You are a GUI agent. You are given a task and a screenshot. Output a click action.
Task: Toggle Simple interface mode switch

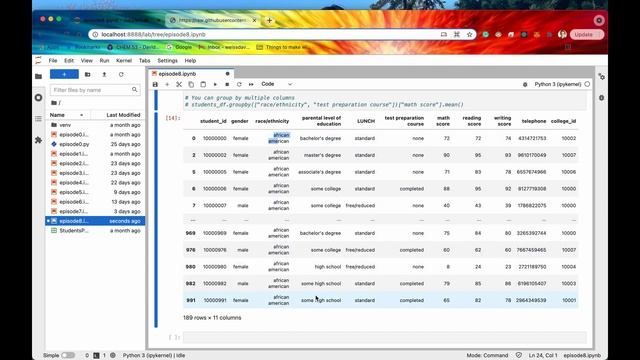[x=68, y=356]
